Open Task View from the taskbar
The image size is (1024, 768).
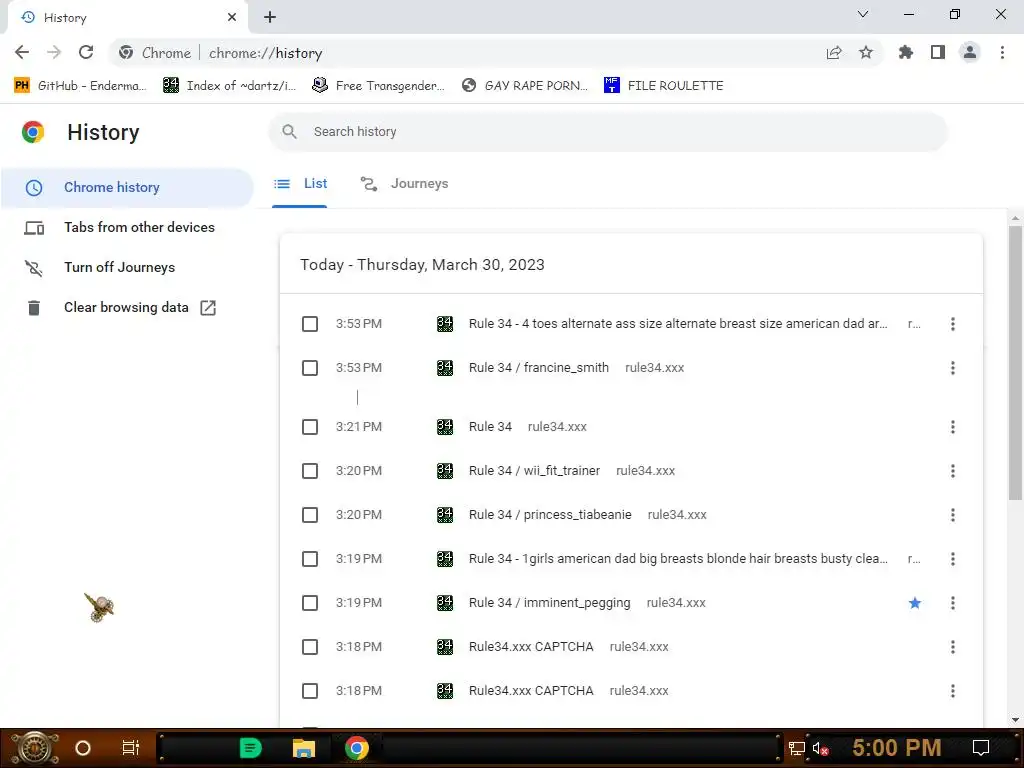[x=131, y=748]
